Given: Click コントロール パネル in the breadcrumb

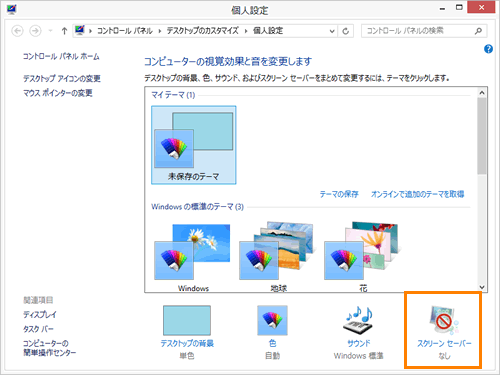Looking at the screenshot, I should coord(125,31).
